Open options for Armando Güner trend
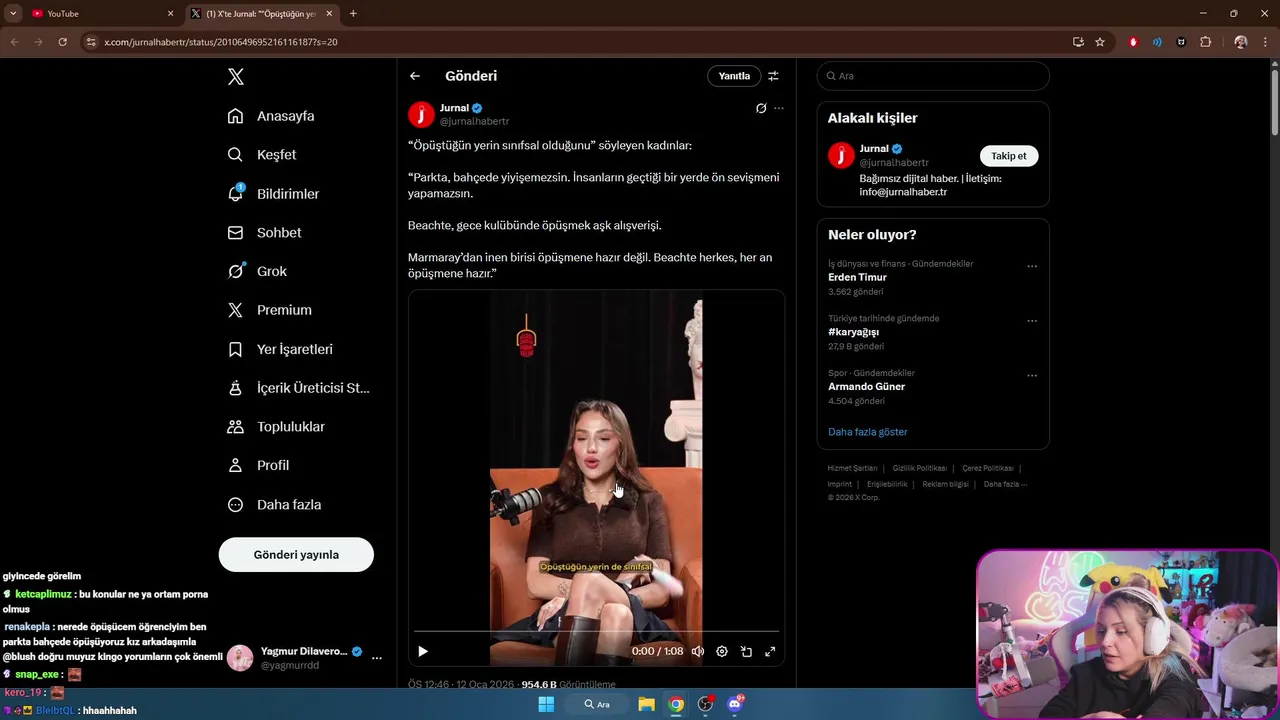 click(x=1032, y=376)
